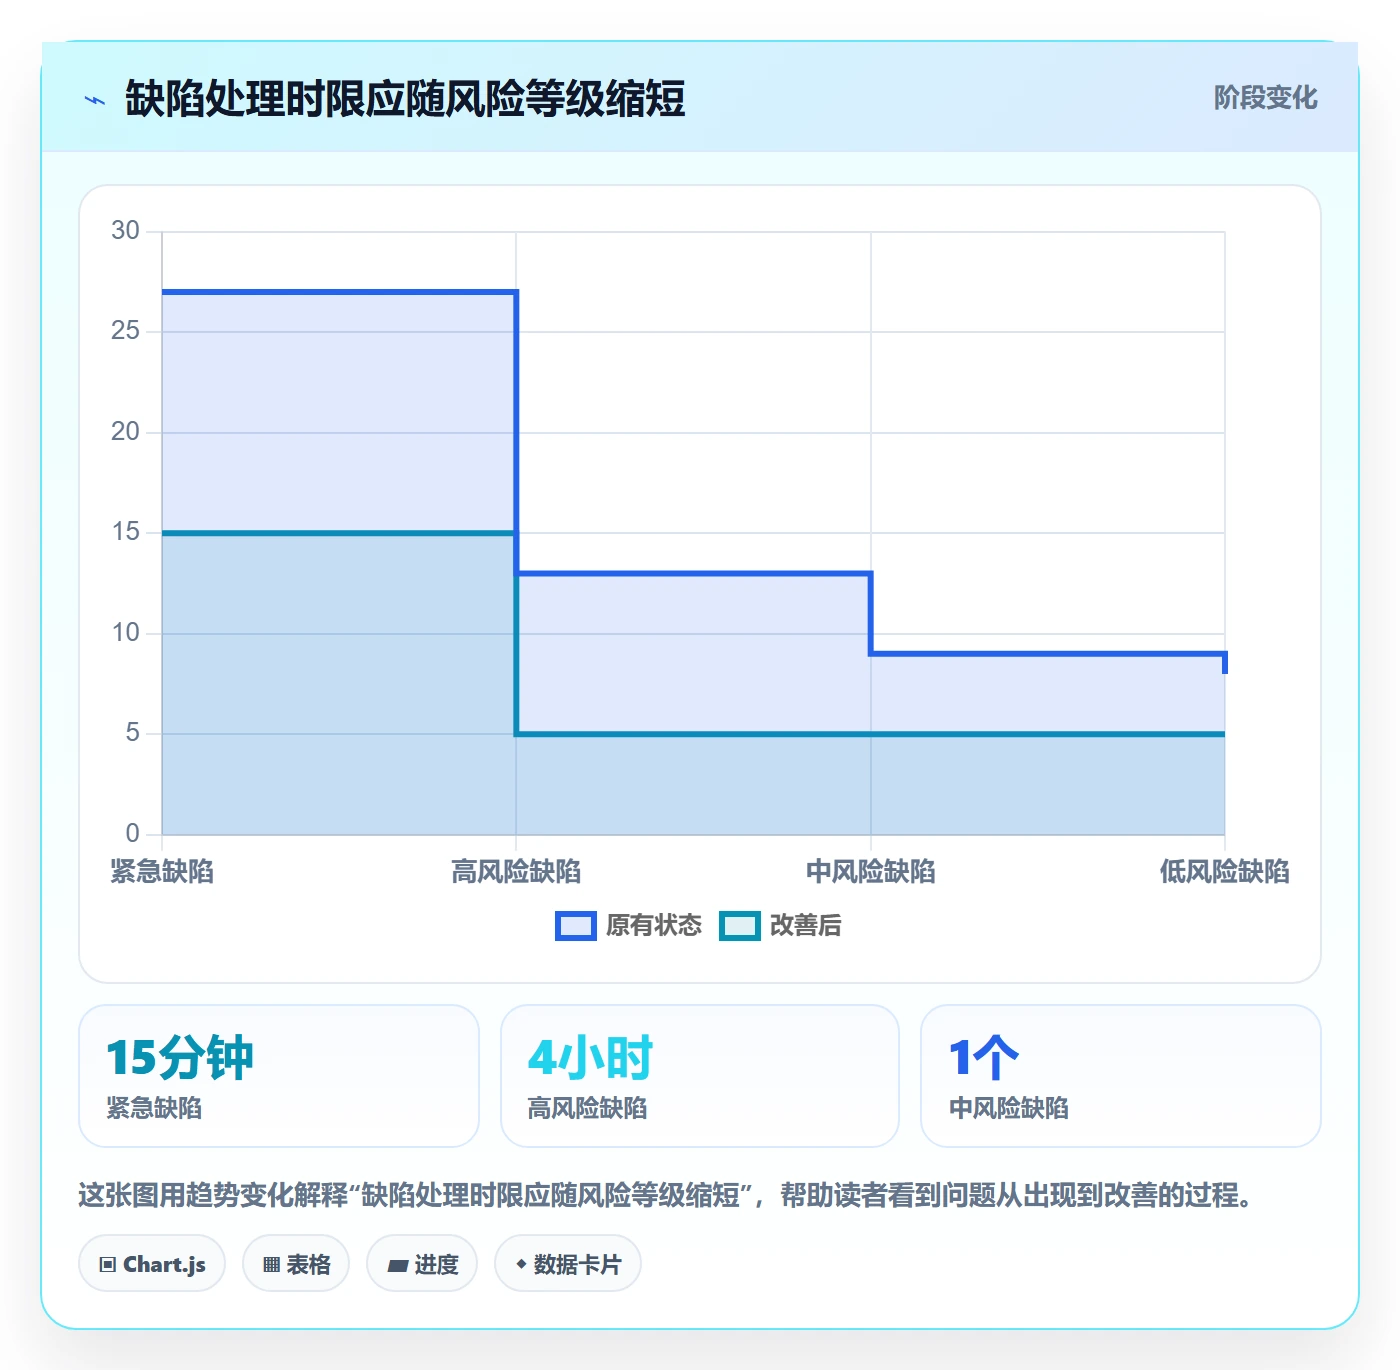Click the 高风险缺陷 x-axis label
1400x1370 pixels.
pos(516,872)
